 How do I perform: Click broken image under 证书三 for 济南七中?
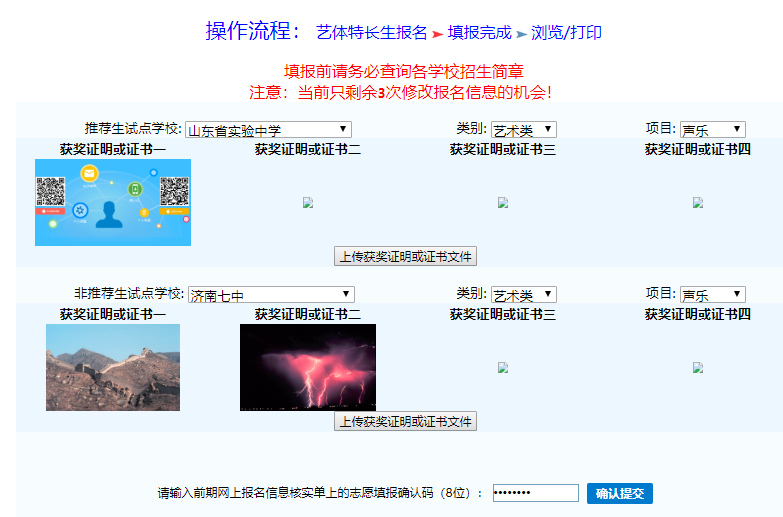503,368
